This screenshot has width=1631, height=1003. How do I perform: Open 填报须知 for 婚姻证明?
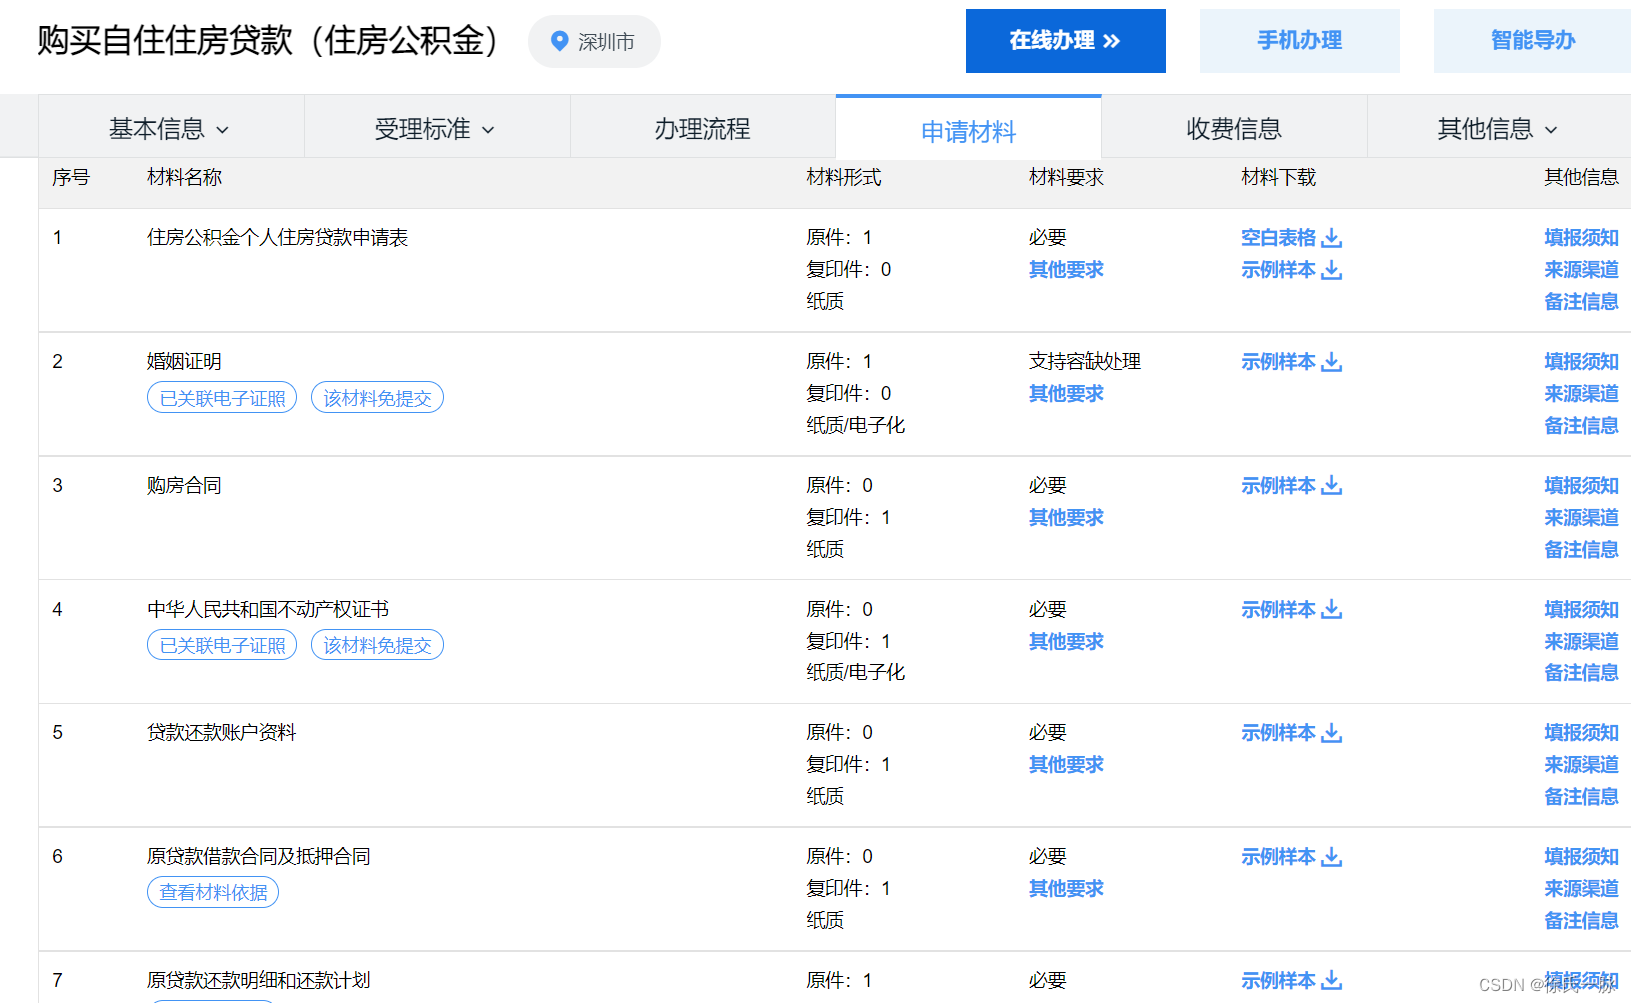tap(1581, 362)
